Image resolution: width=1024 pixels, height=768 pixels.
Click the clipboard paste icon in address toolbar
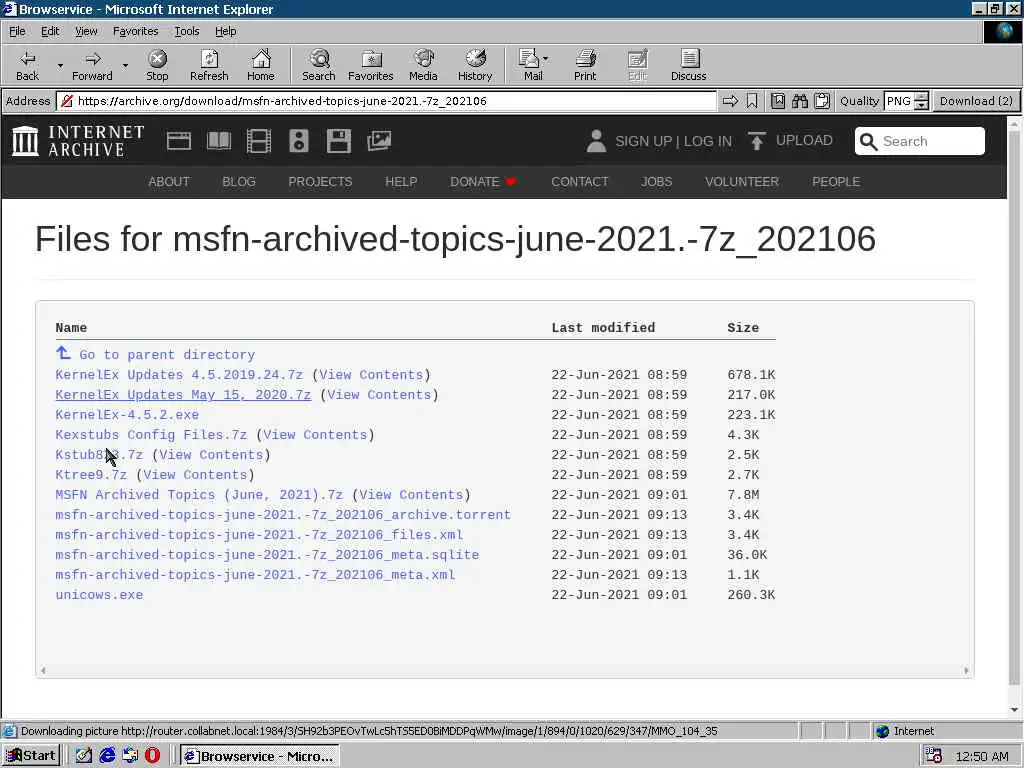(822, 101)
